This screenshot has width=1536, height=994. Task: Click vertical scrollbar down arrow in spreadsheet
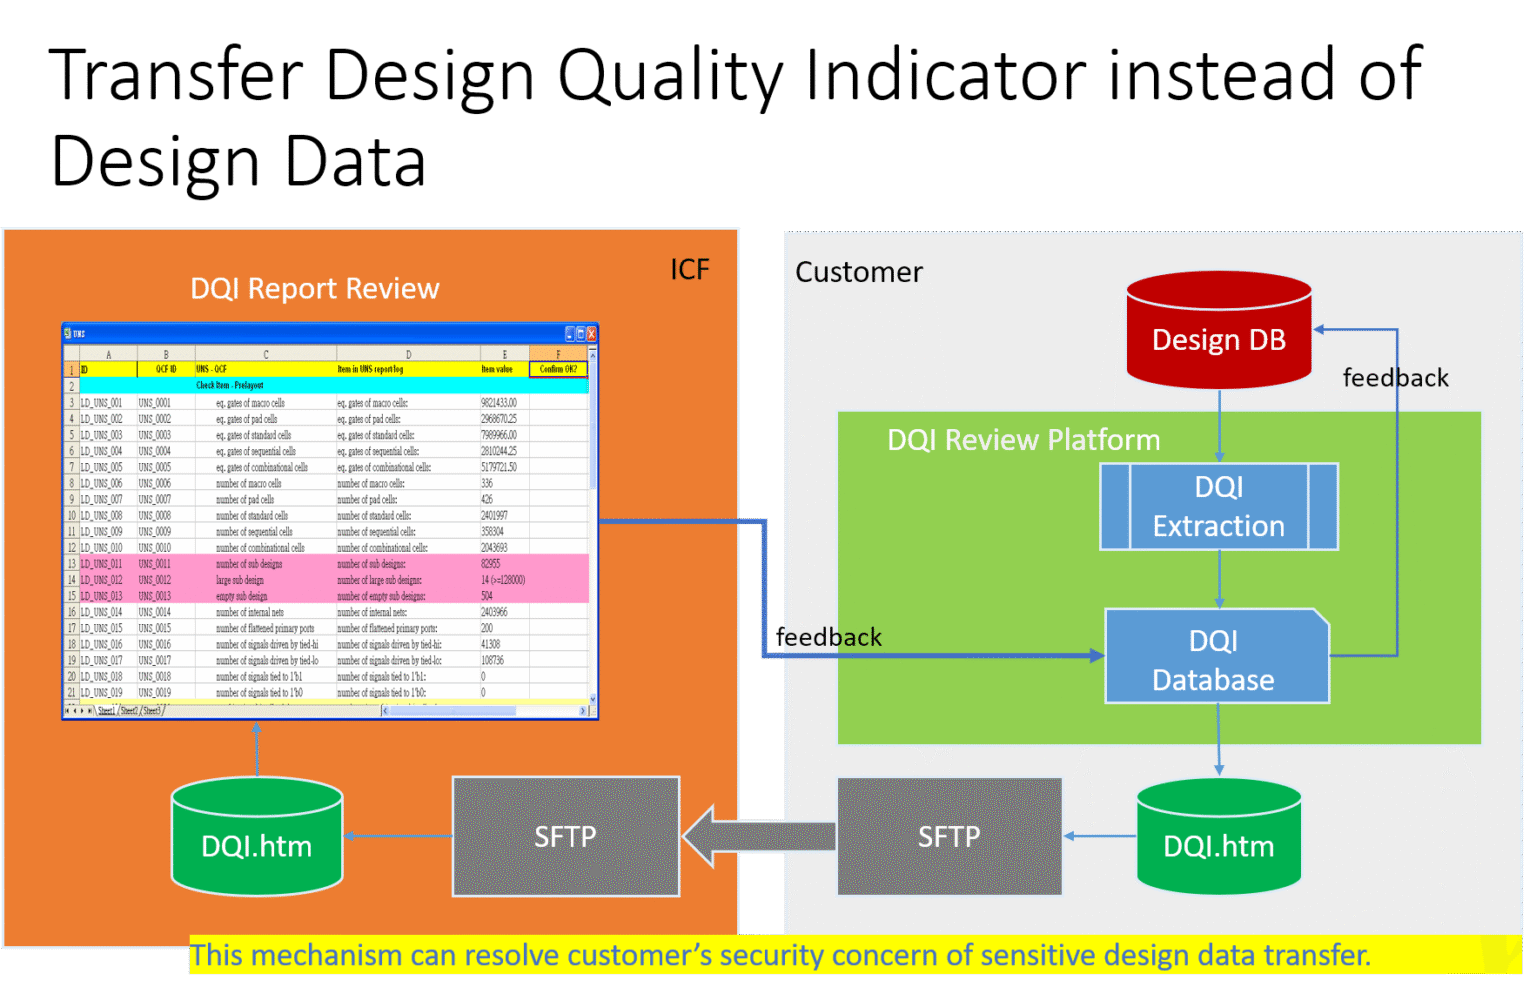[x=593, y=699]
